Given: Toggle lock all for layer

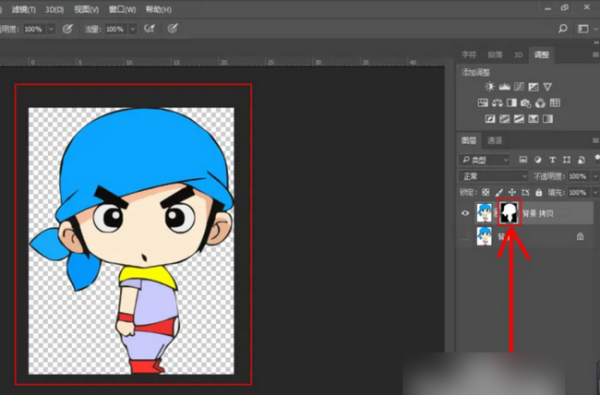Looking at the screenshot, I should [538, 192].
